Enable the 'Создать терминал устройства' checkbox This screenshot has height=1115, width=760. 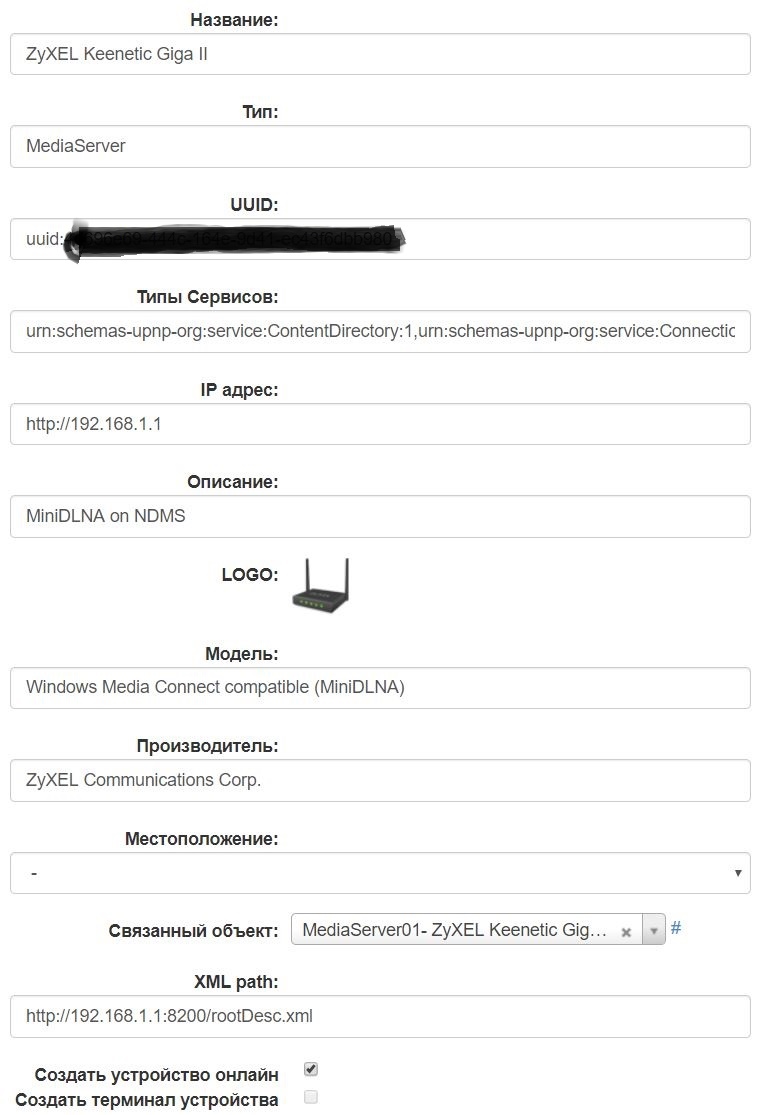click(x=311, y=1097)
